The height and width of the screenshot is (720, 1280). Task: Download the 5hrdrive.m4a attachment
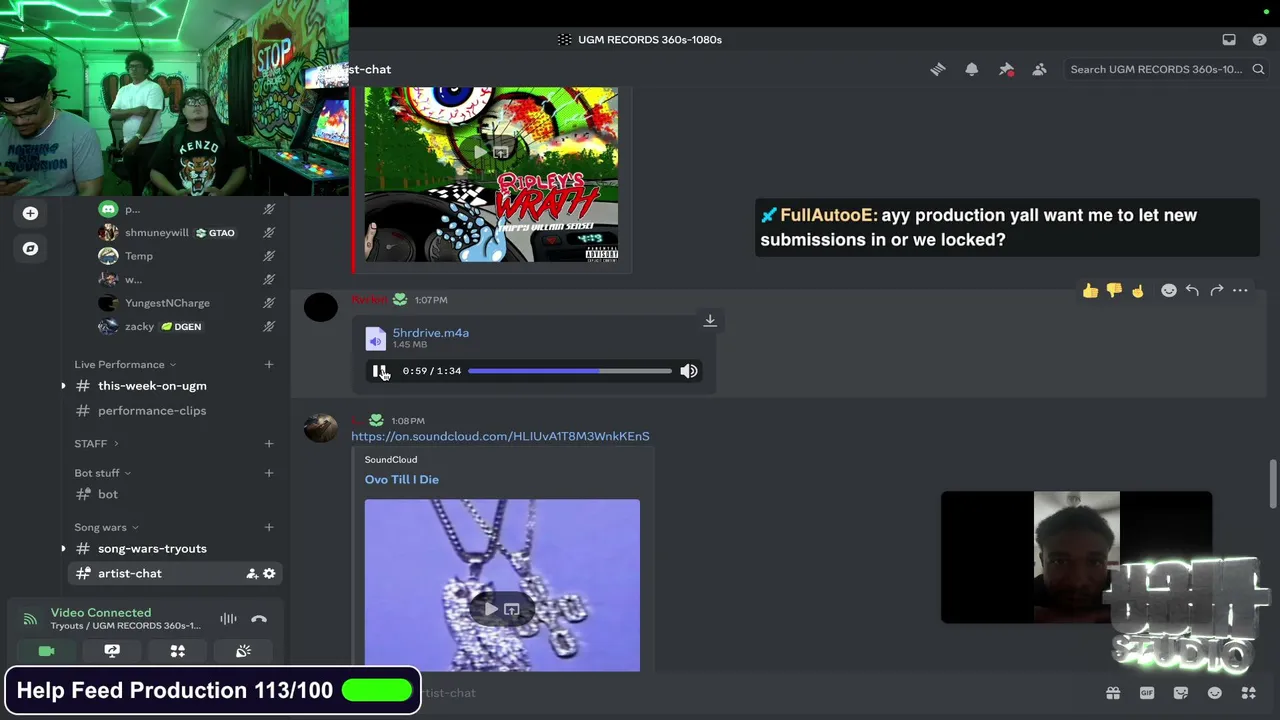710,321
